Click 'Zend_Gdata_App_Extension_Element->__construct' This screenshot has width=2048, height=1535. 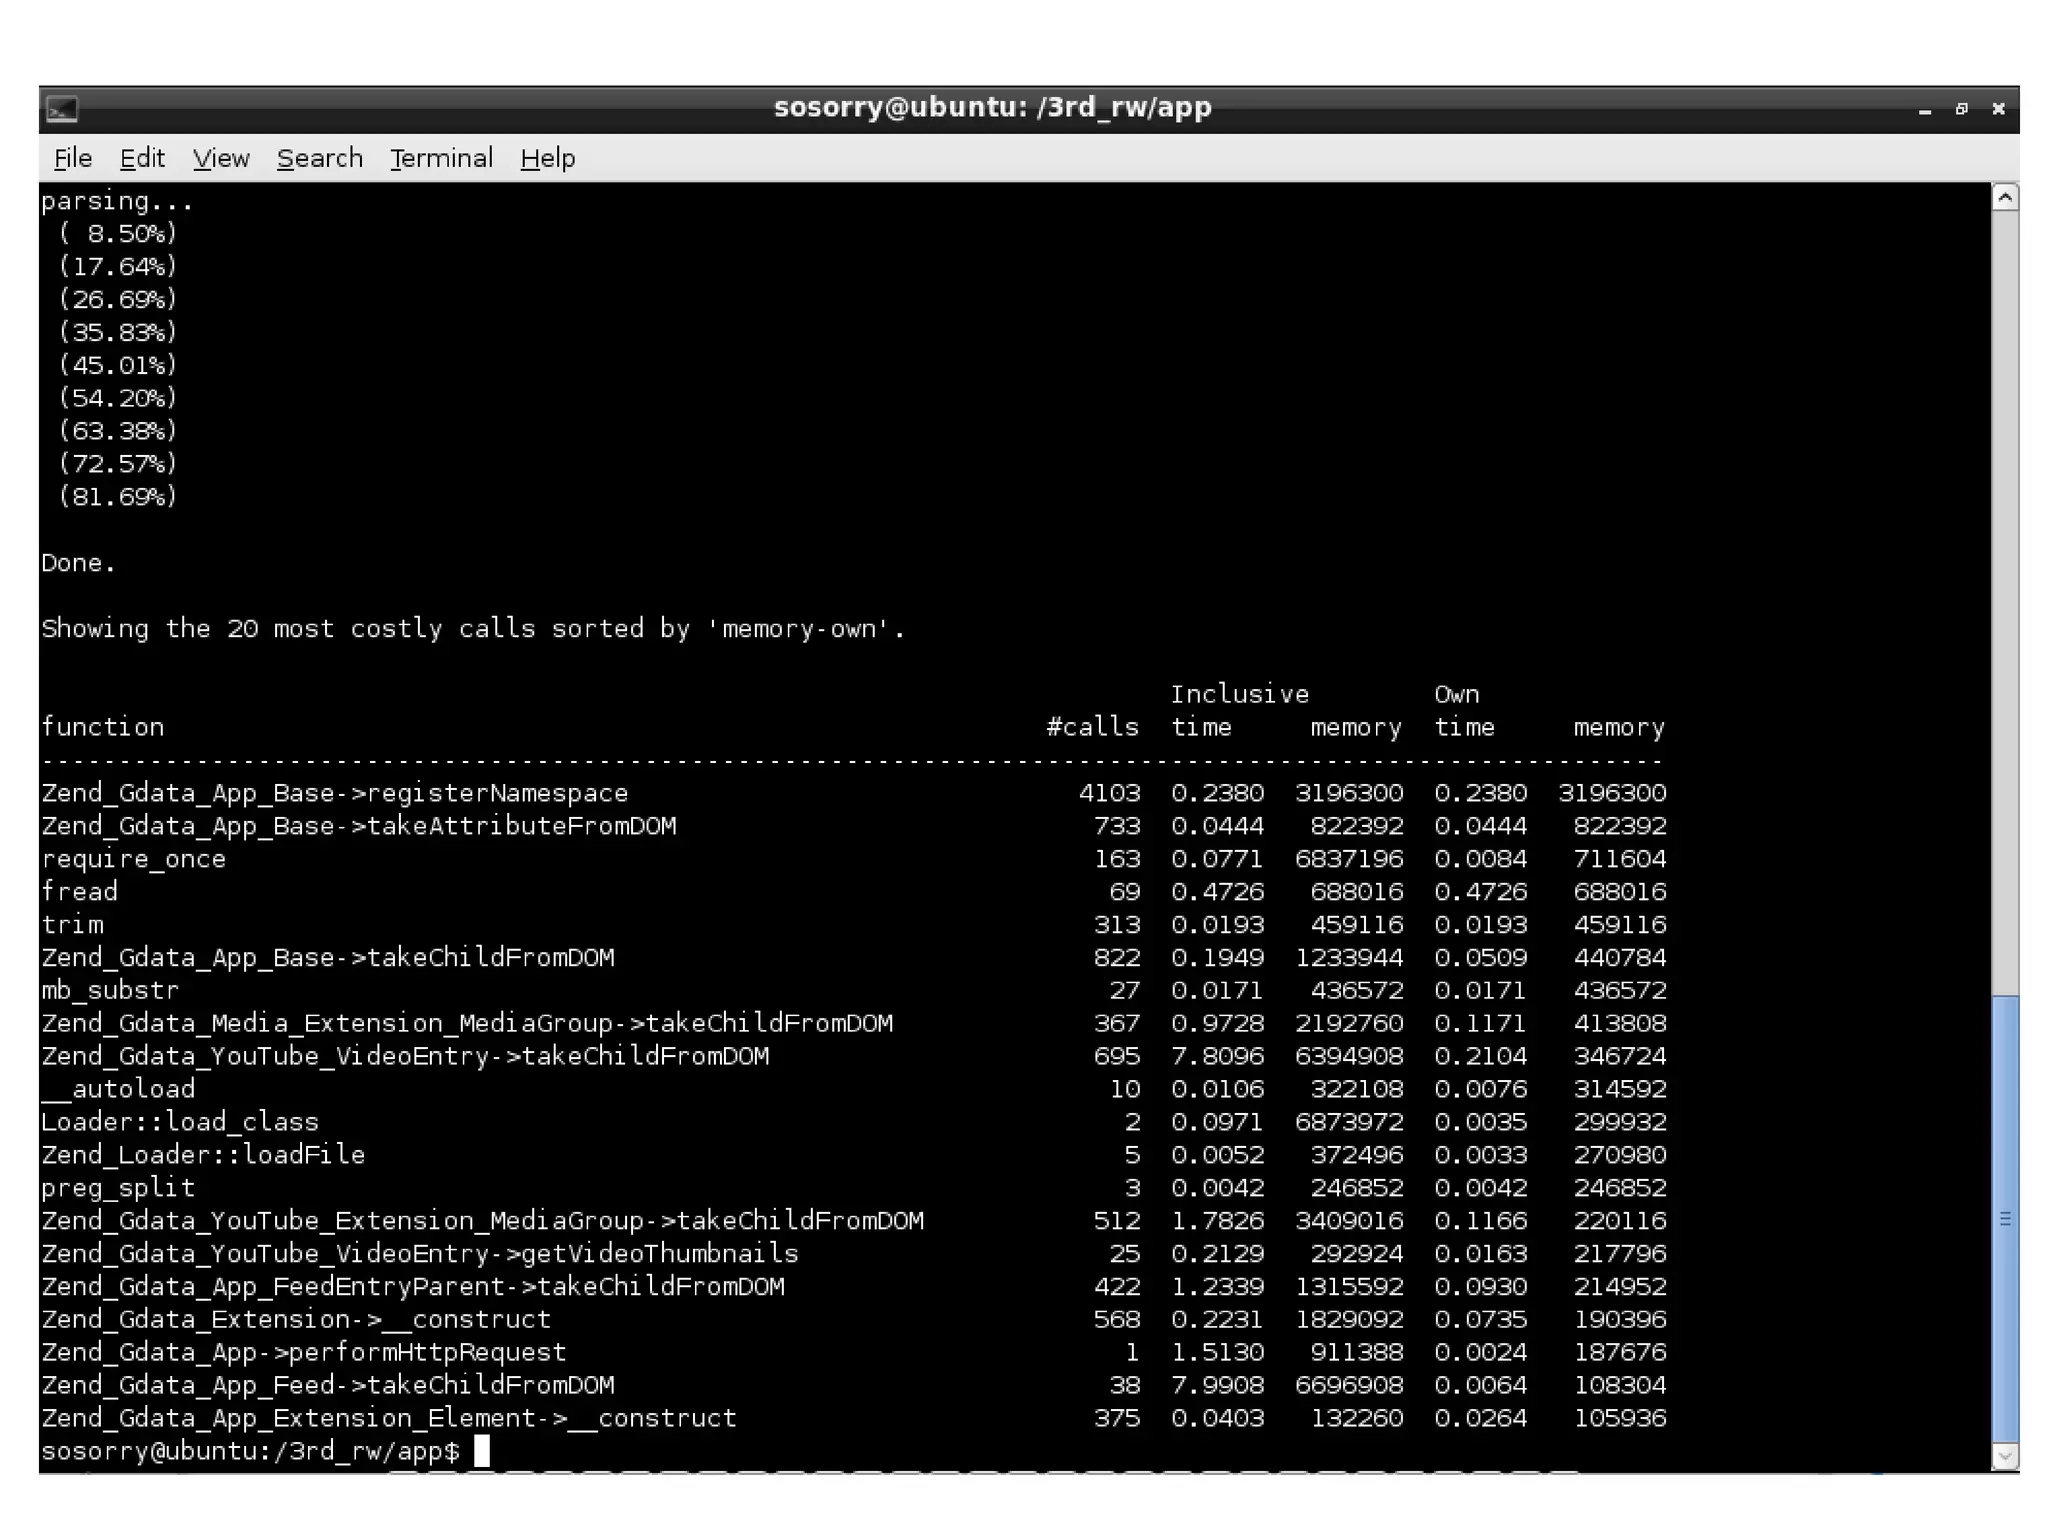[389, 1418]
